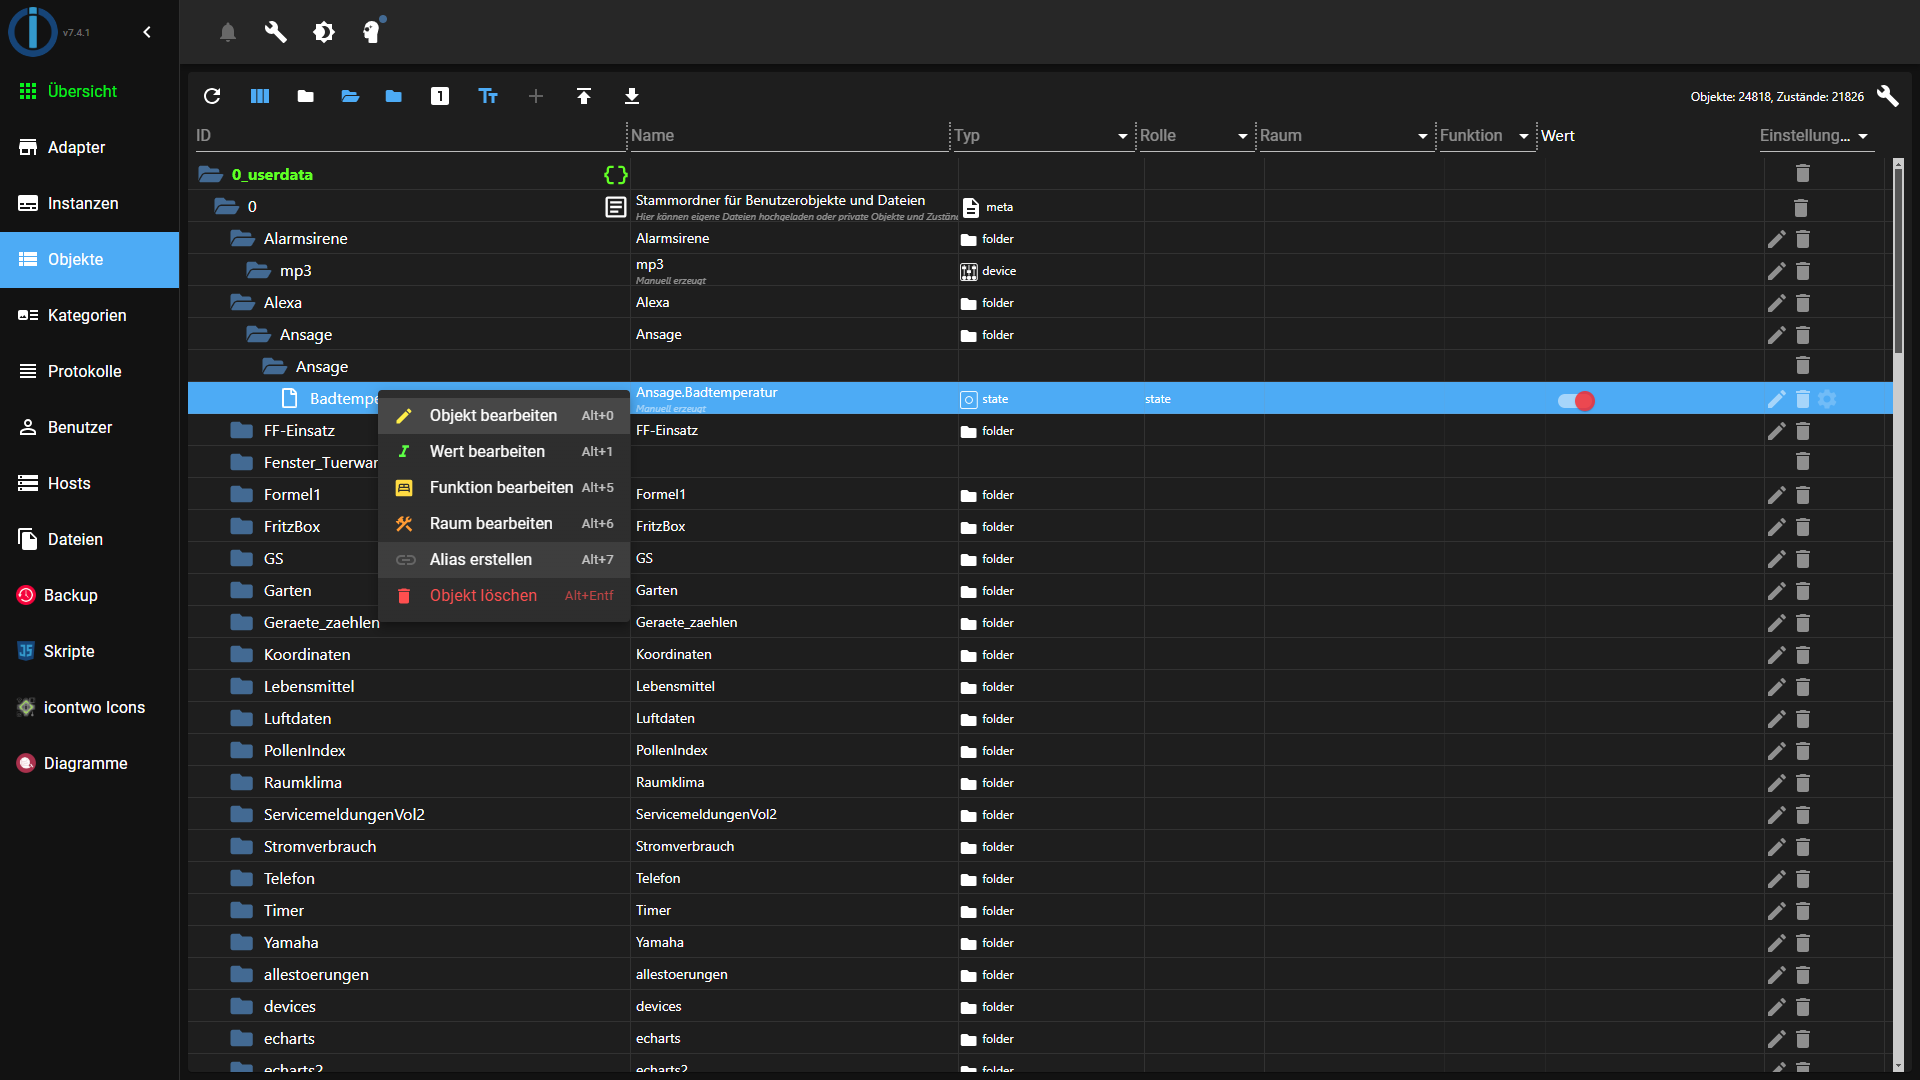Open the Einstellungen filter dropdown
Screen dimensions: 1920x1080
pyautogui.click(x=1863, y=136)
